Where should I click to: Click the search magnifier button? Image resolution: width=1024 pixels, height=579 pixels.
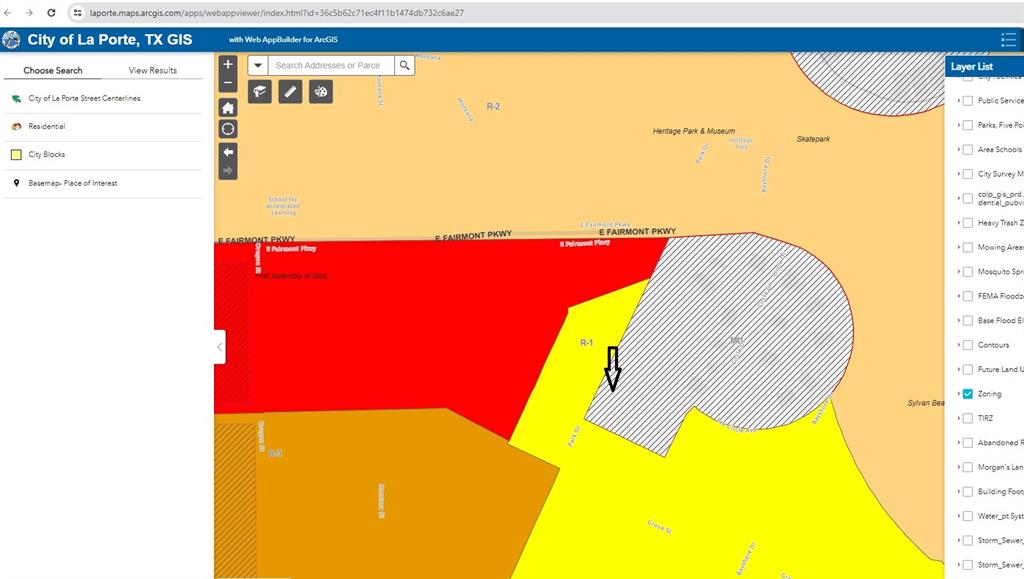point(404,65)
